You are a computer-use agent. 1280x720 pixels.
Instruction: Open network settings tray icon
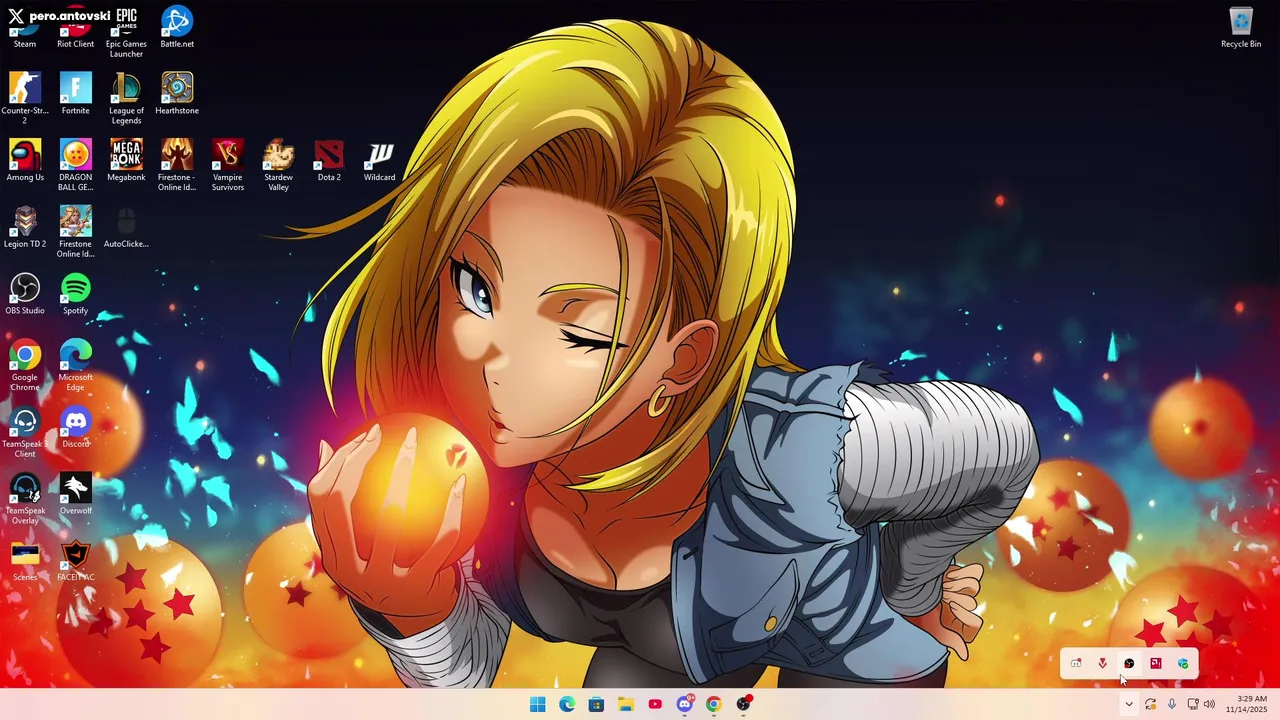click(x=1193, y=704)
